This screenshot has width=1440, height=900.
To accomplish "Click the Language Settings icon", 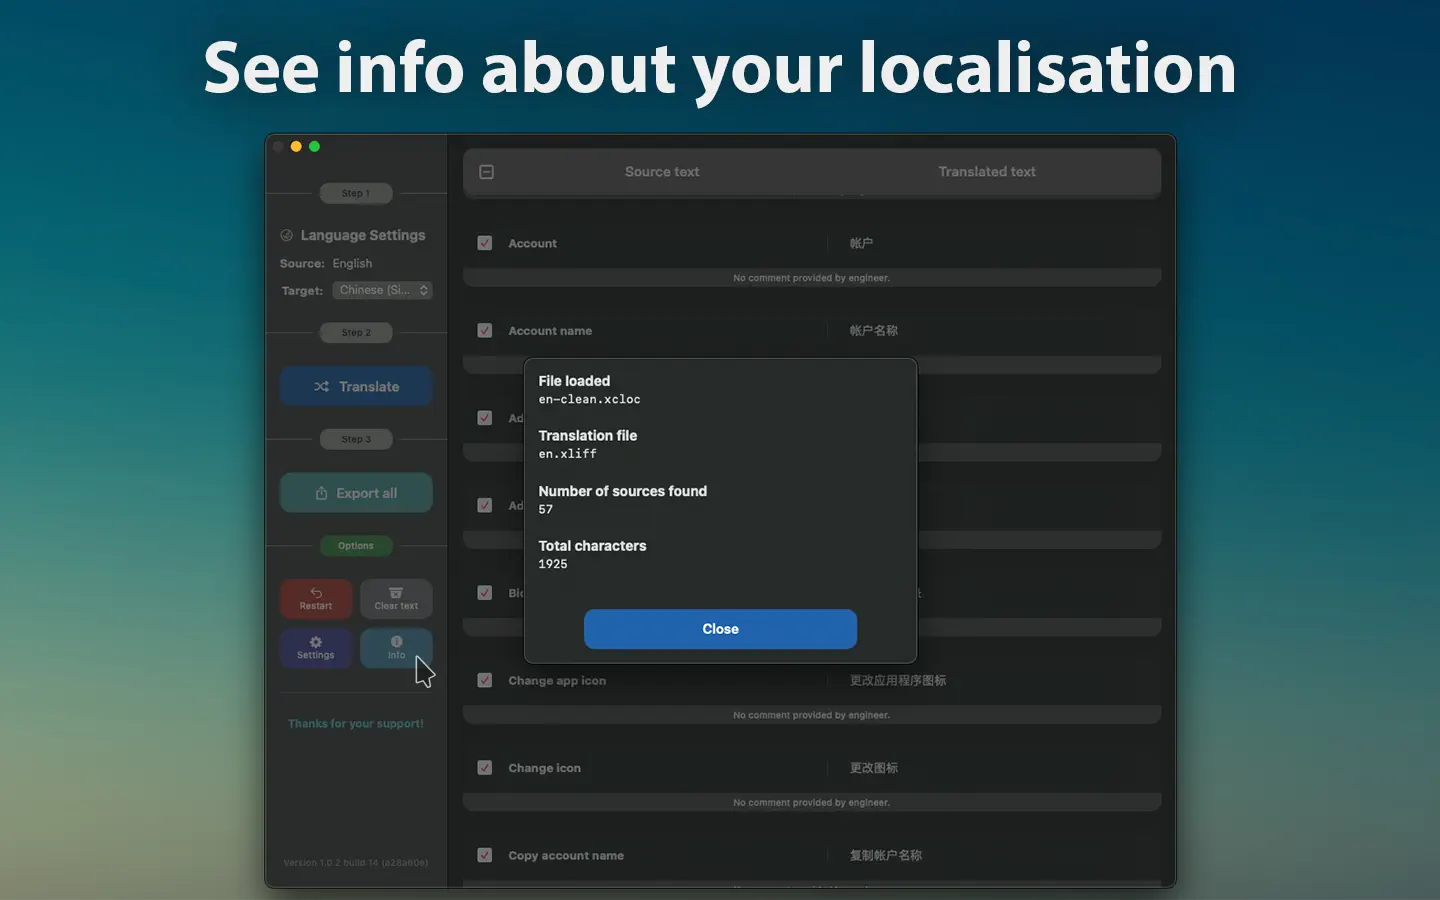I will [x=287, y=236].
